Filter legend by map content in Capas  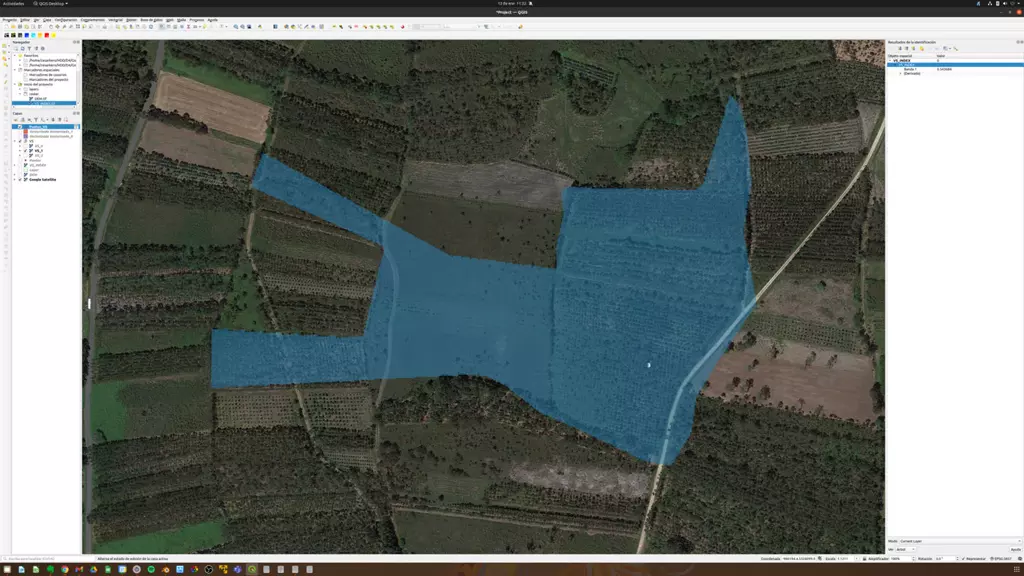pos(36,120)
